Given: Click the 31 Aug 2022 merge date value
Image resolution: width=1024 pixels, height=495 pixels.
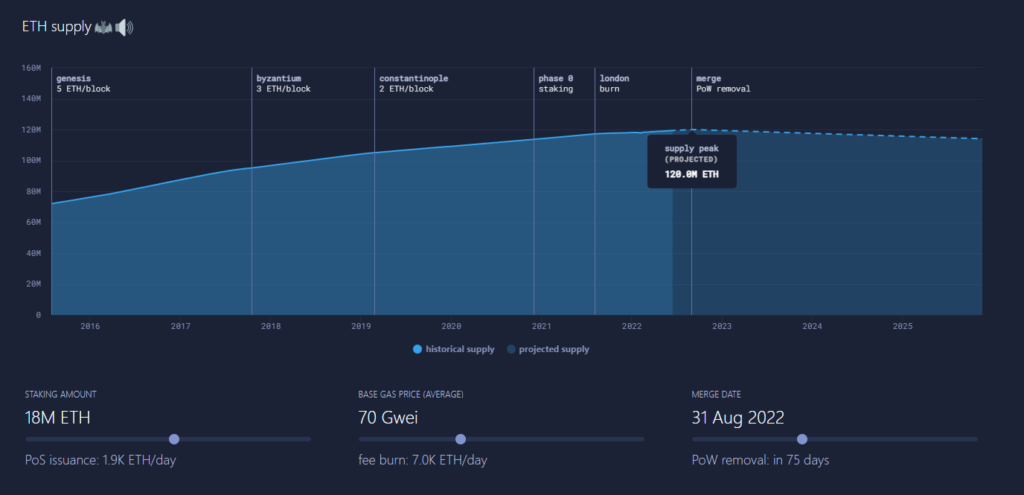Looking at the screenshot, I should tap(738, 417).
